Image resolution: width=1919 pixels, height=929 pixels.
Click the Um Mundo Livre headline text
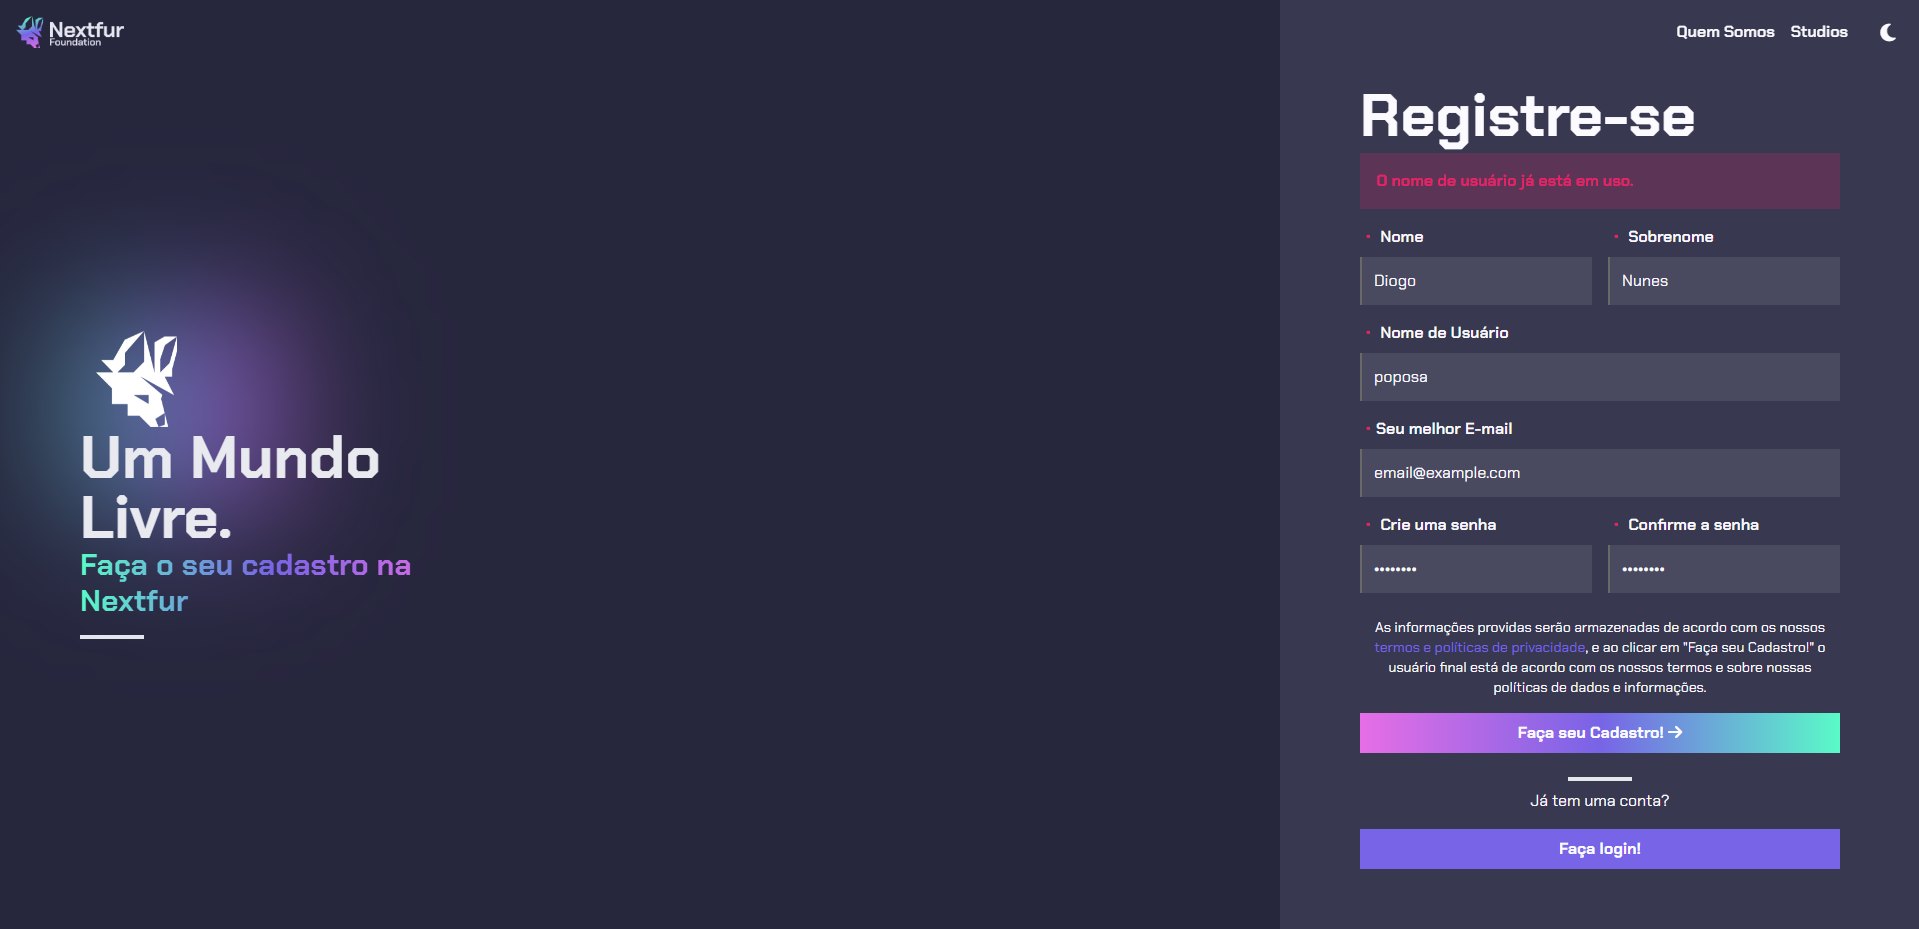(x=230, y=487)
